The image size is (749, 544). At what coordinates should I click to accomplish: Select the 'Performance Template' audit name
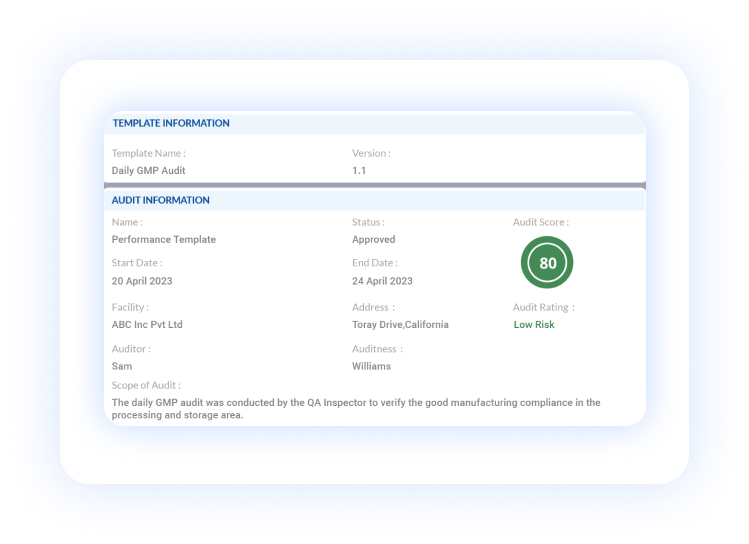tap(164, 239)
